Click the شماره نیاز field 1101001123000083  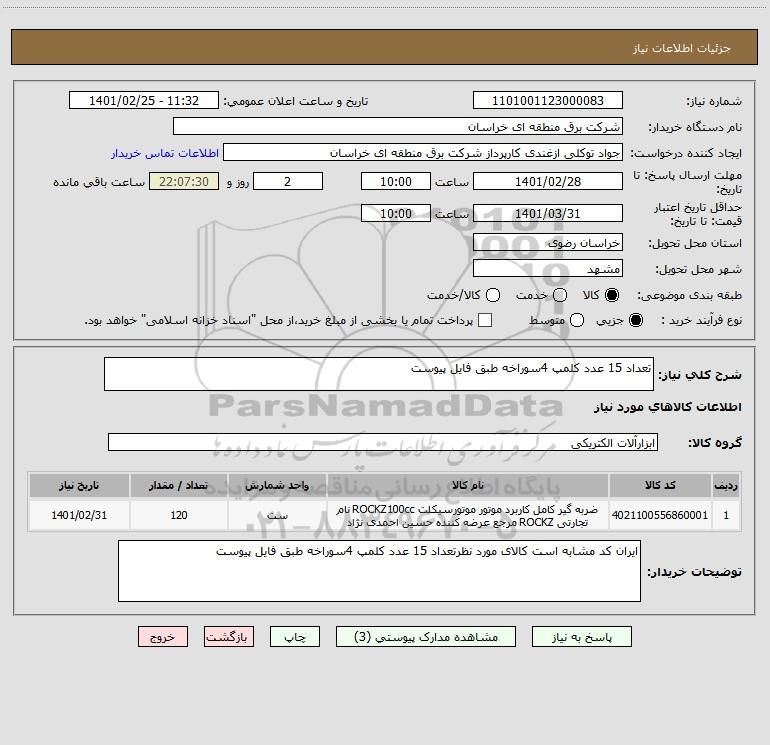[x=548, y=101]
